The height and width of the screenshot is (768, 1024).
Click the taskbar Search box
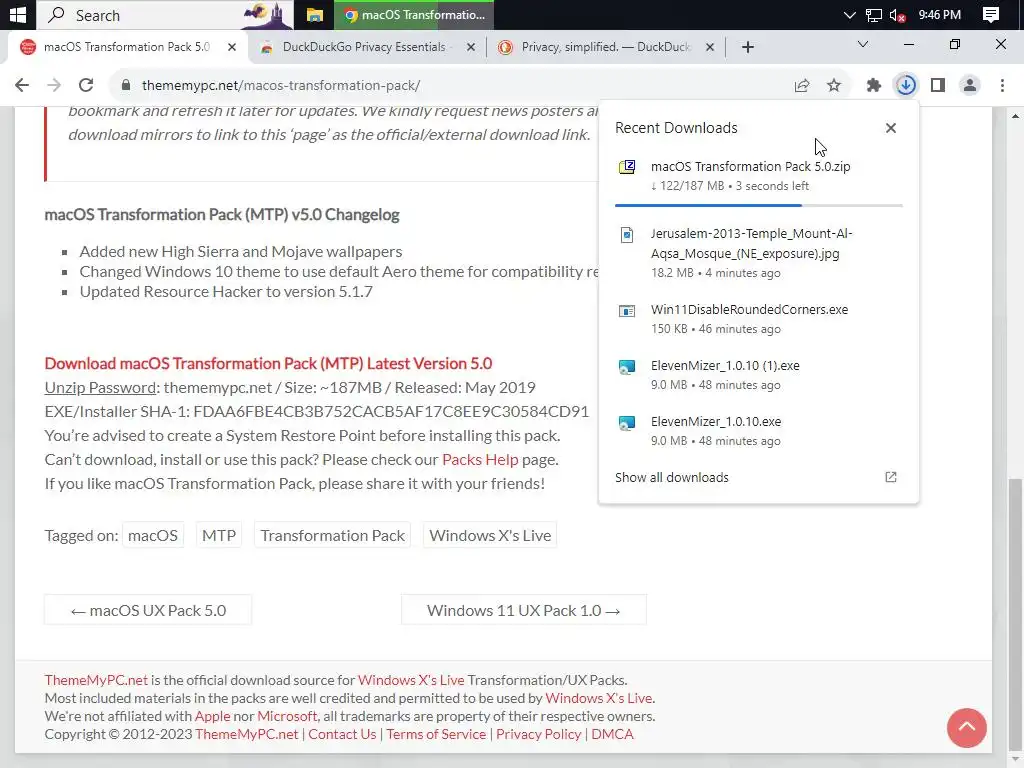pos(165,15)
